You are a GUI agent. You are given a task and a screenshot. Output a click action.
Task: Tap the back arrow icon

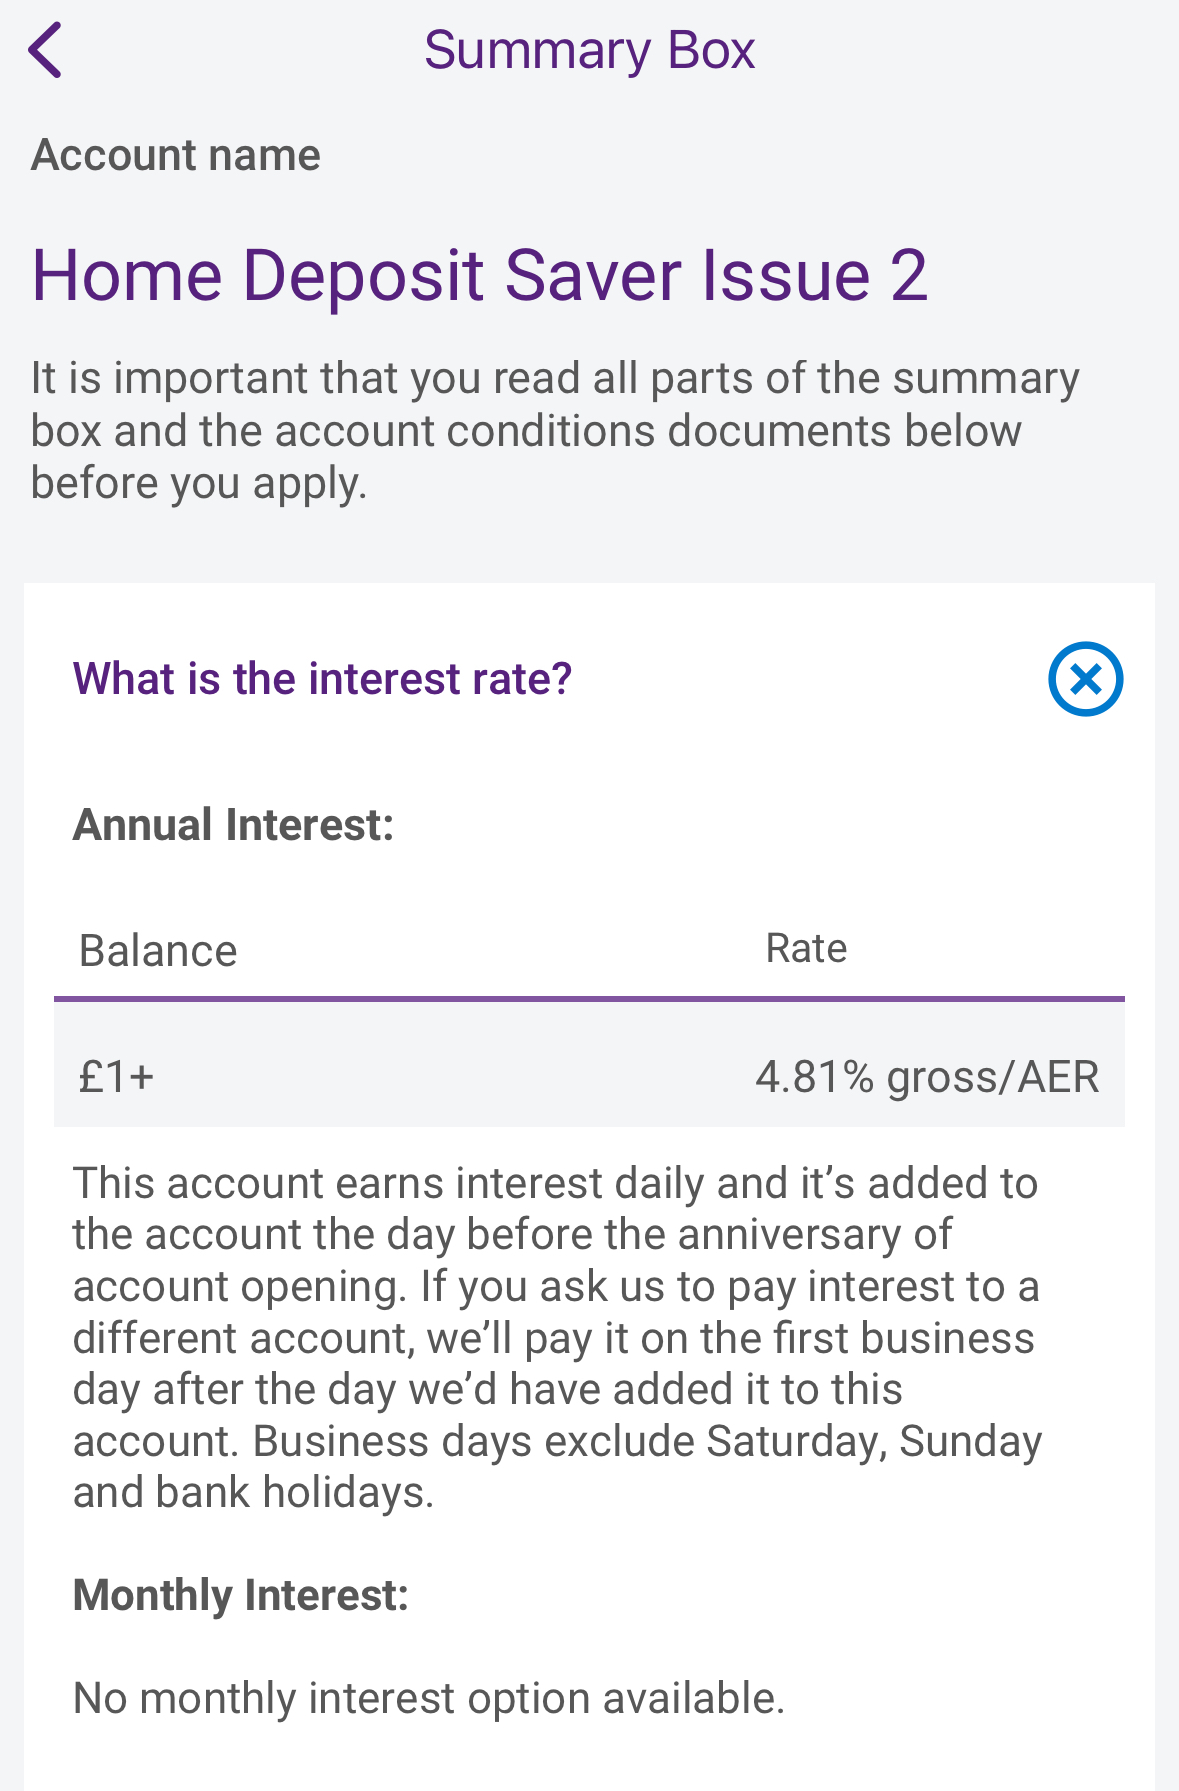(x=45, y=50)
